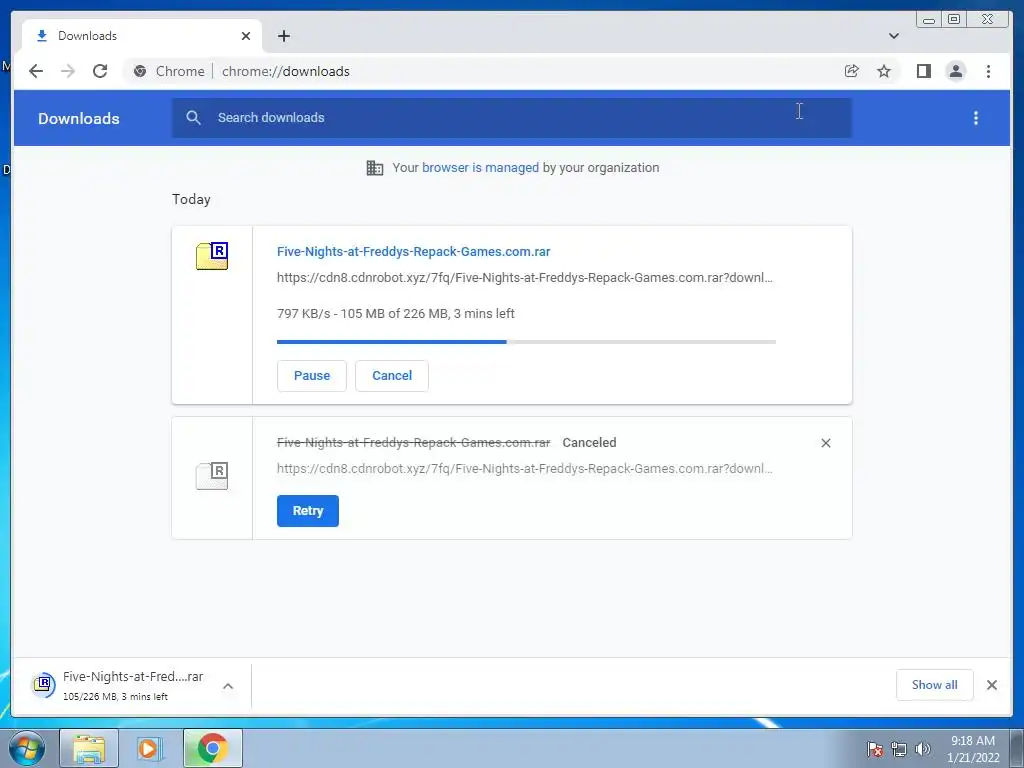This screenshot has width=1024, height=768.
Task: Open the 'browser is managed' link
Action: 480,168
